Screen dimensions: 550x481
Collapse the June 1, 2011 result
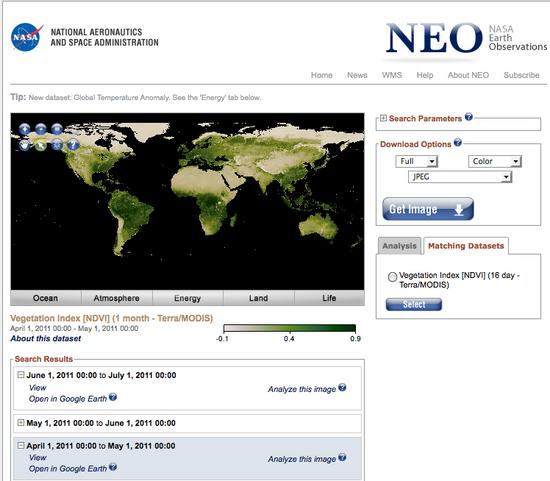click(21, 375)
